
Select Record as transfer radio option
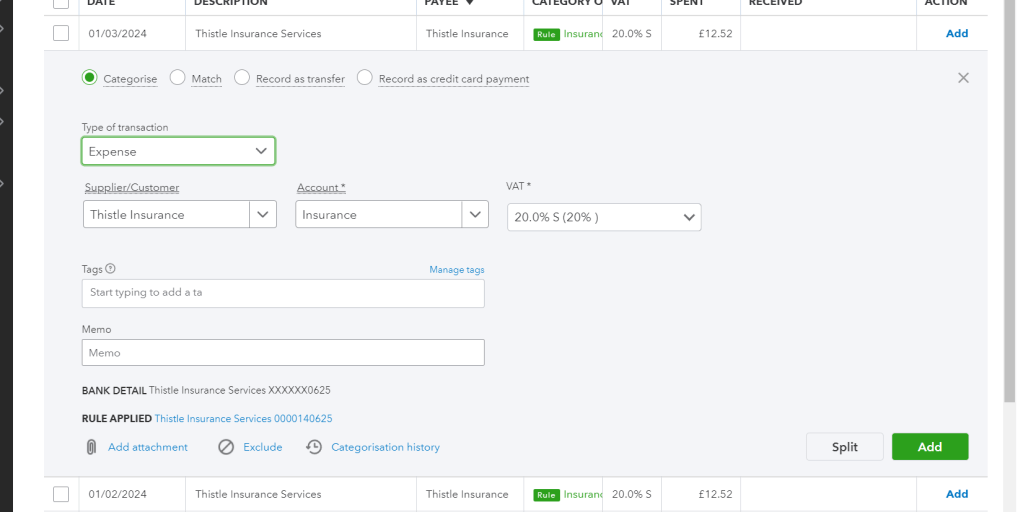pyautogui.click(x=242, y=78)
